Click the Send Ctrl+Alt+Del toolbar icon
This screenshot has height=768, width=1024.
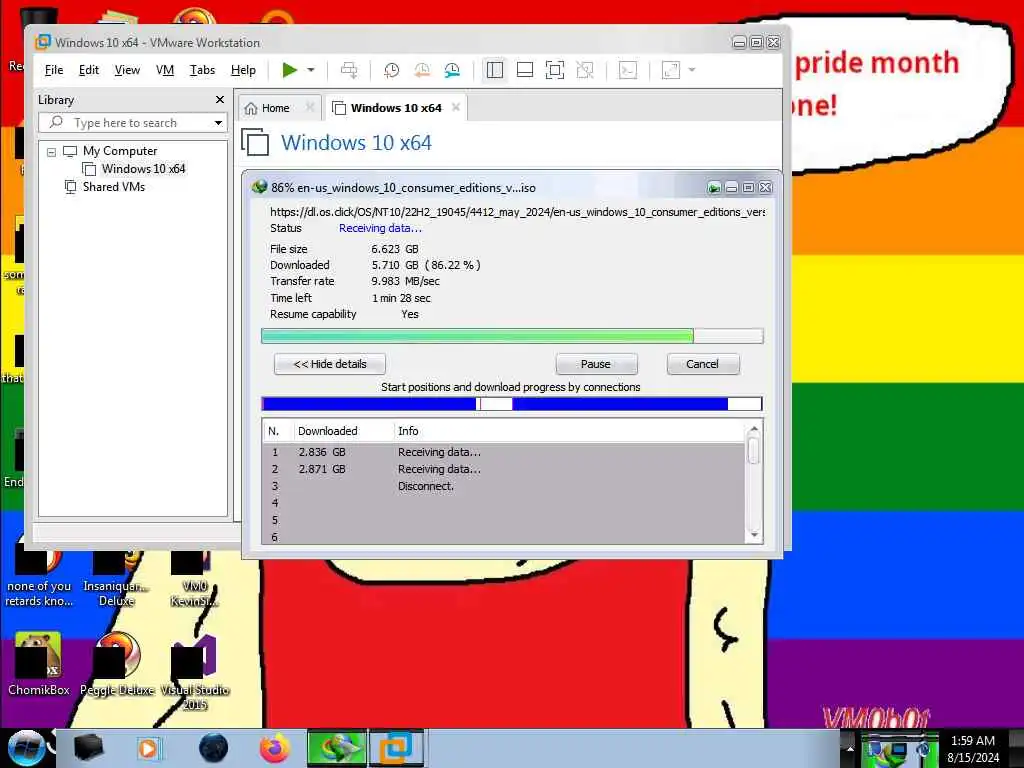click(x=349, y=70)
